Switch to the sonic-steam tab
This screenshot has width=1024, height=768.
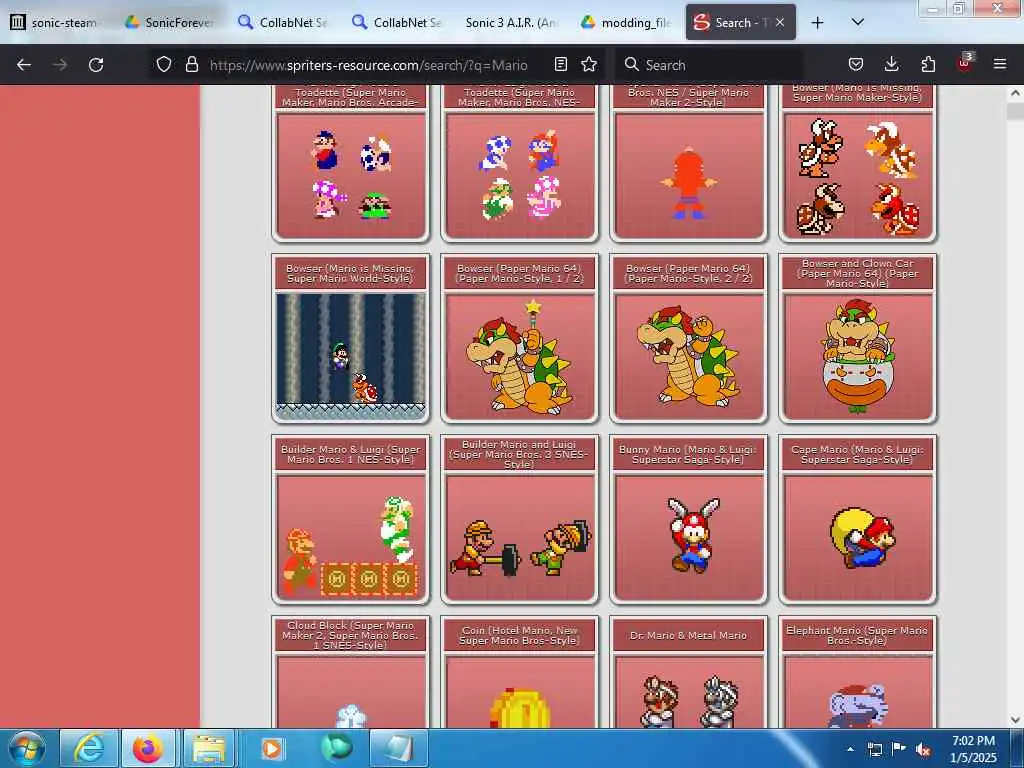point(55,23)
